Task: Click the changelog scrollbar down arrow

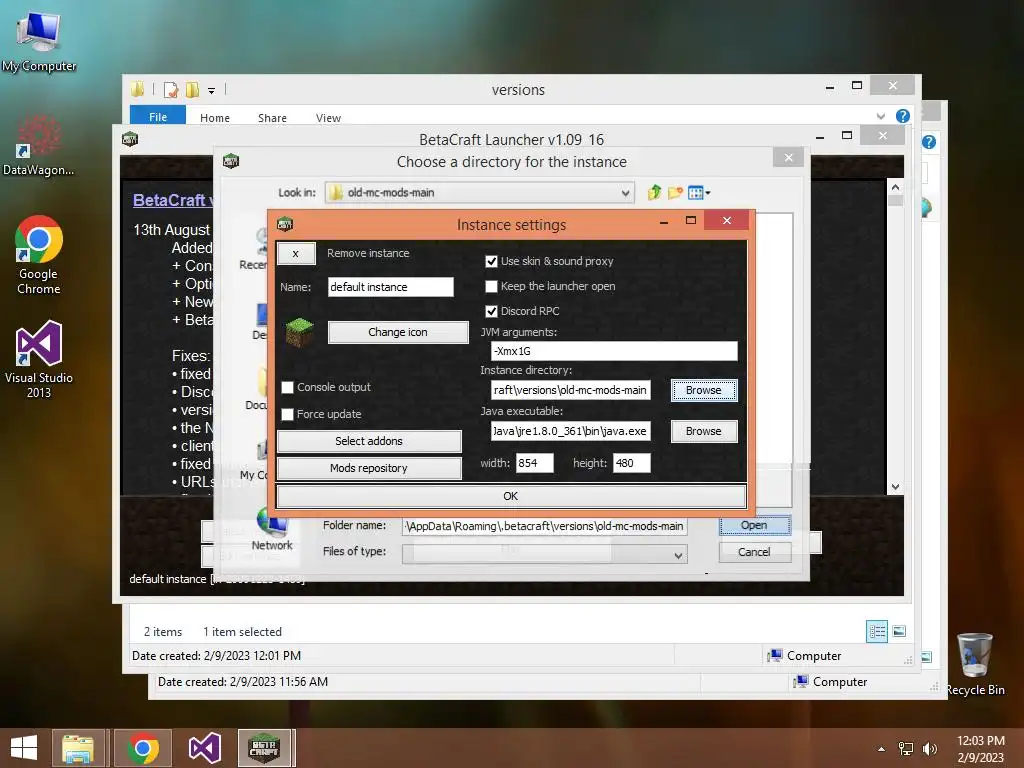Action: (895, 487)
